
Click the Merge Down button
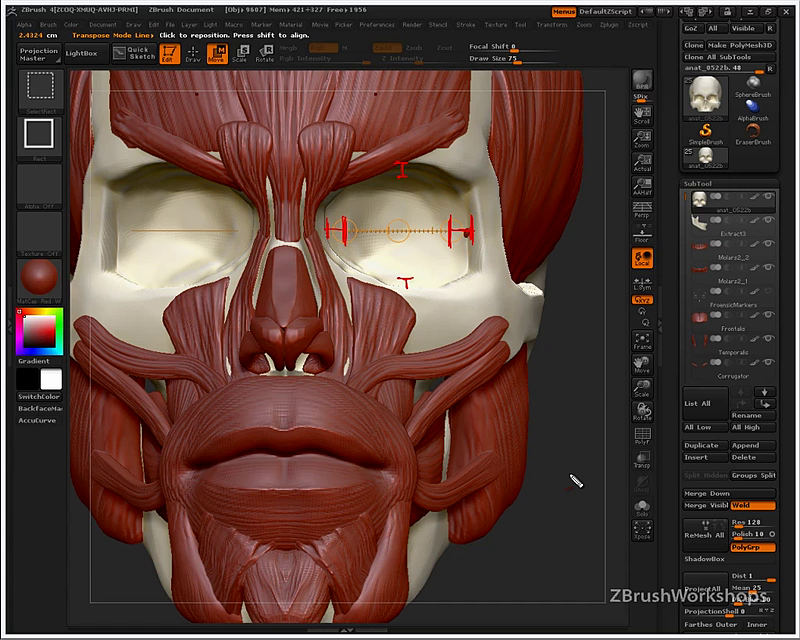point(730,494)
